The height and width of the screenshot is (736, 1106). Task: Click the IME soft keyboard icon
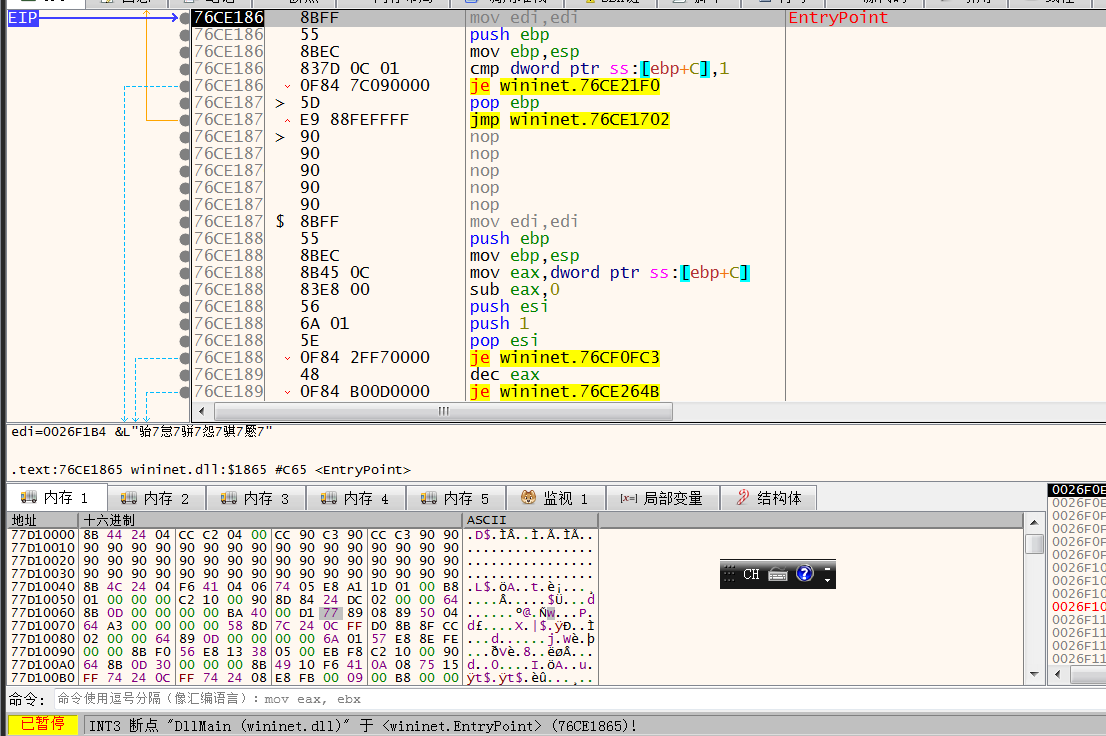(778, 575)
